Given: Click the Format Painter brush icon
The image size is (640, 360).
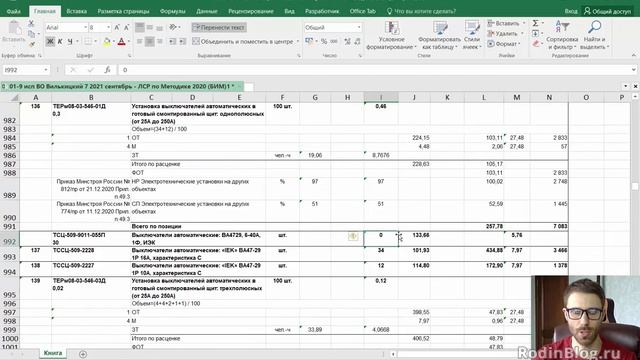Looking at the screenshot, I should click(31, 44).
